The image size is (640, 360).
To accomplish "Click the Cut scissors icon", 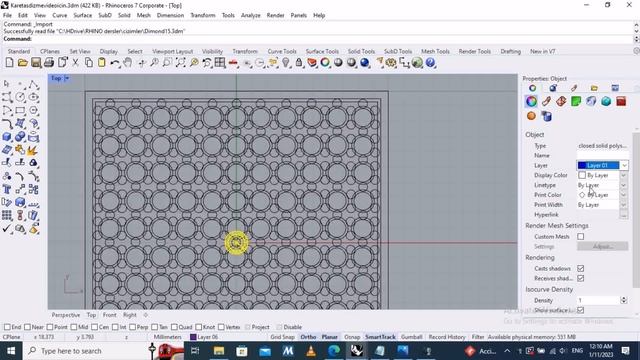I will point(76,63).
